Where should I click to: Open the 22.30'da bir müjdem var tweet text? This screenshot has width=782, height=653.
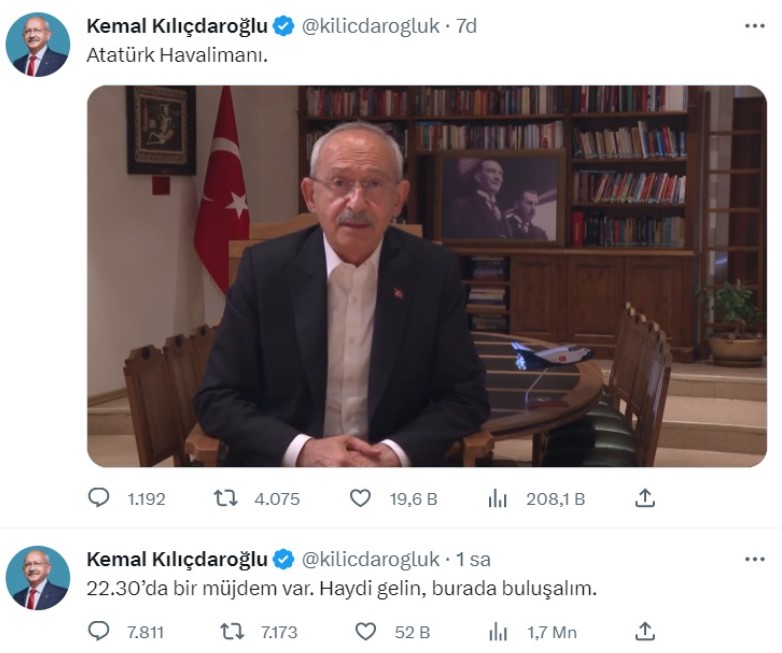342,589
